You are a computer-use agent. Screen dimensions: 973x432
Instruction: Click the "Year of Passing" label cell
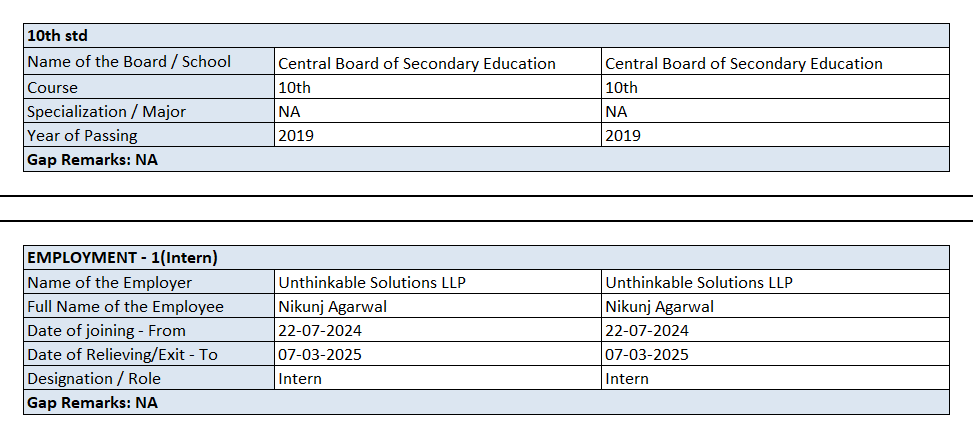pos(83,135)
